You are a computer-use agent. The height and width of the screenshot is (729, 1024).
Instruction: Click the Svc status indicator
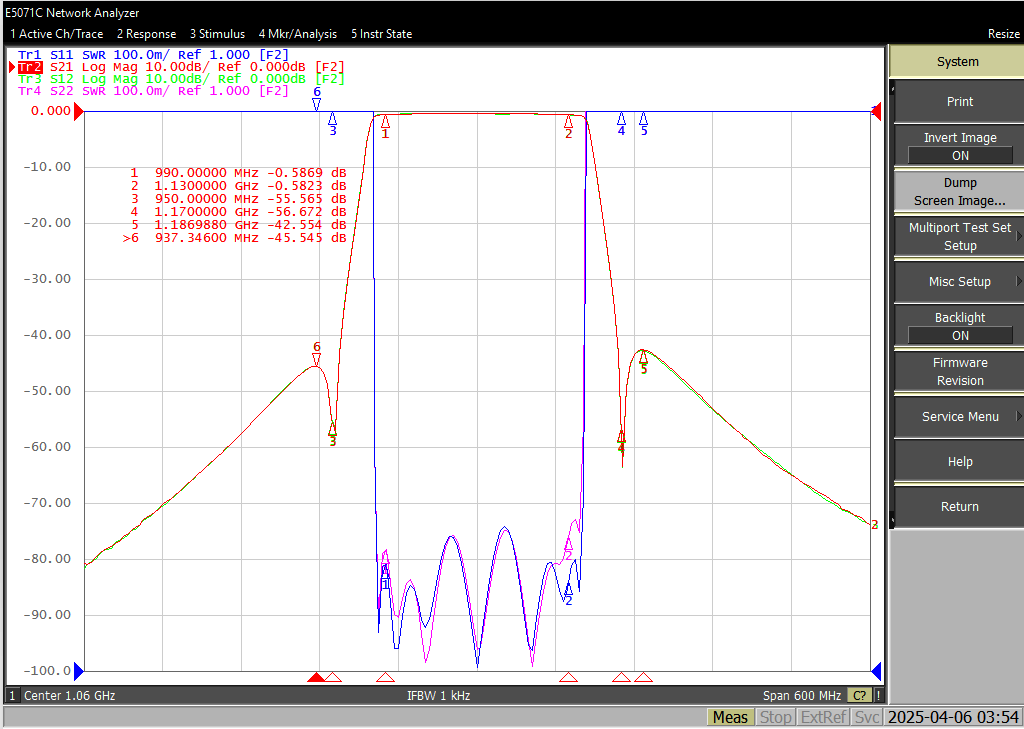pyautogui.click(x=867, y=717)
